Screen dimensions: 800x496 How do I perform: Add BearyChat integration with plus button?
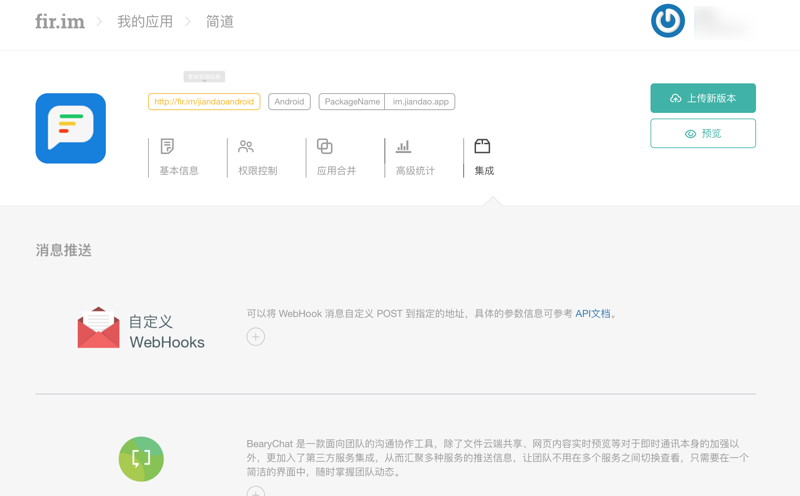click(256, 492)
